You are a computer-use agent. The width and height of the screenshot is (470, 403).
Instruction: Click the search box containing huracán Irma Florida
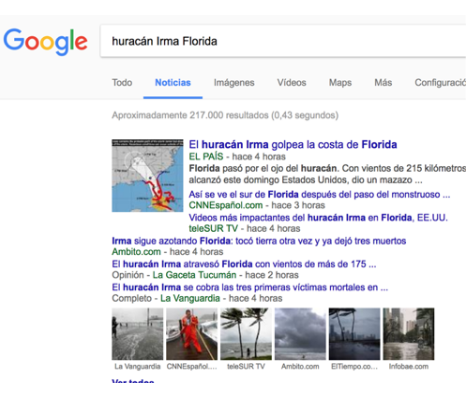coord(283,41)
